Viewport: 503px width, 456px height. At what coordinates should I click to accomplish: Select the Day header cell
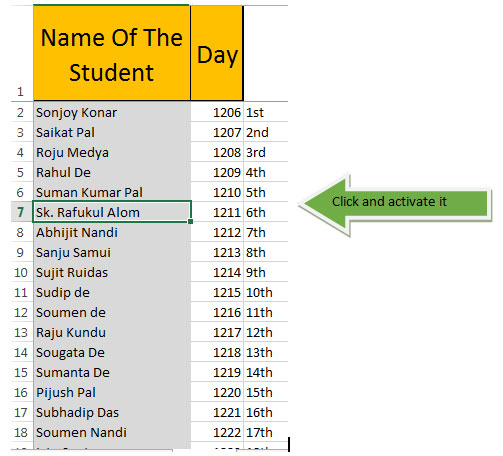(217, 53)
